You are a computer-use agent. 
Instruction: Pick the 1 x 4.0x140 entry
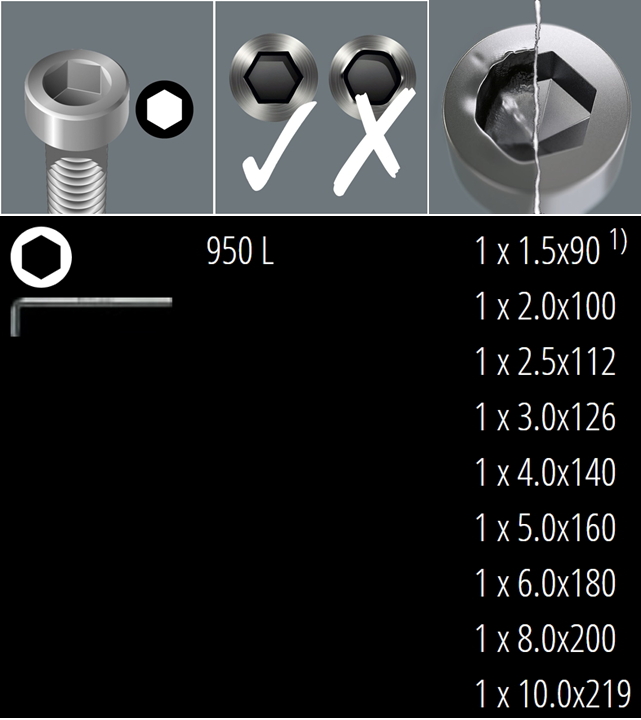point(545,472)
